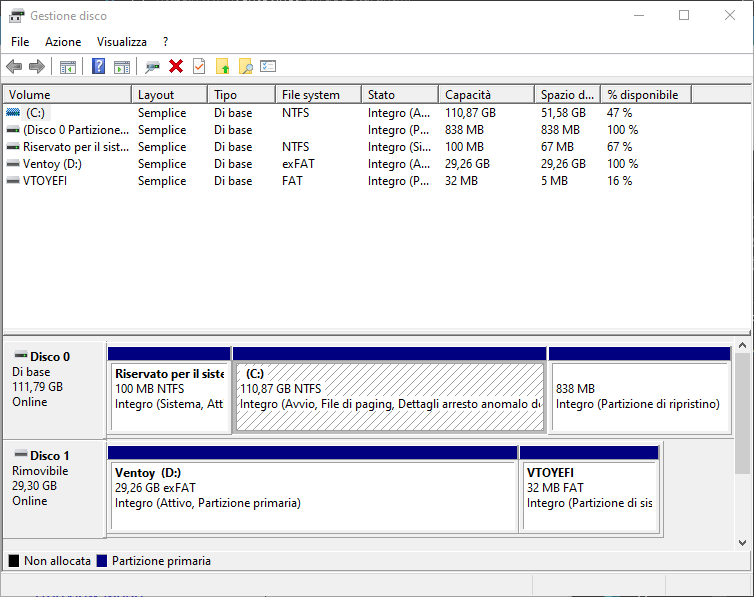Click the Riservato per il sist... row icon

13,147
